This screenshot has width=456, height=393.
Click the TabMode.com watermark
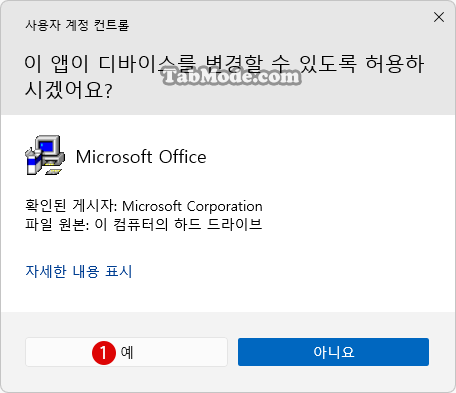click(x=231, y=76)
